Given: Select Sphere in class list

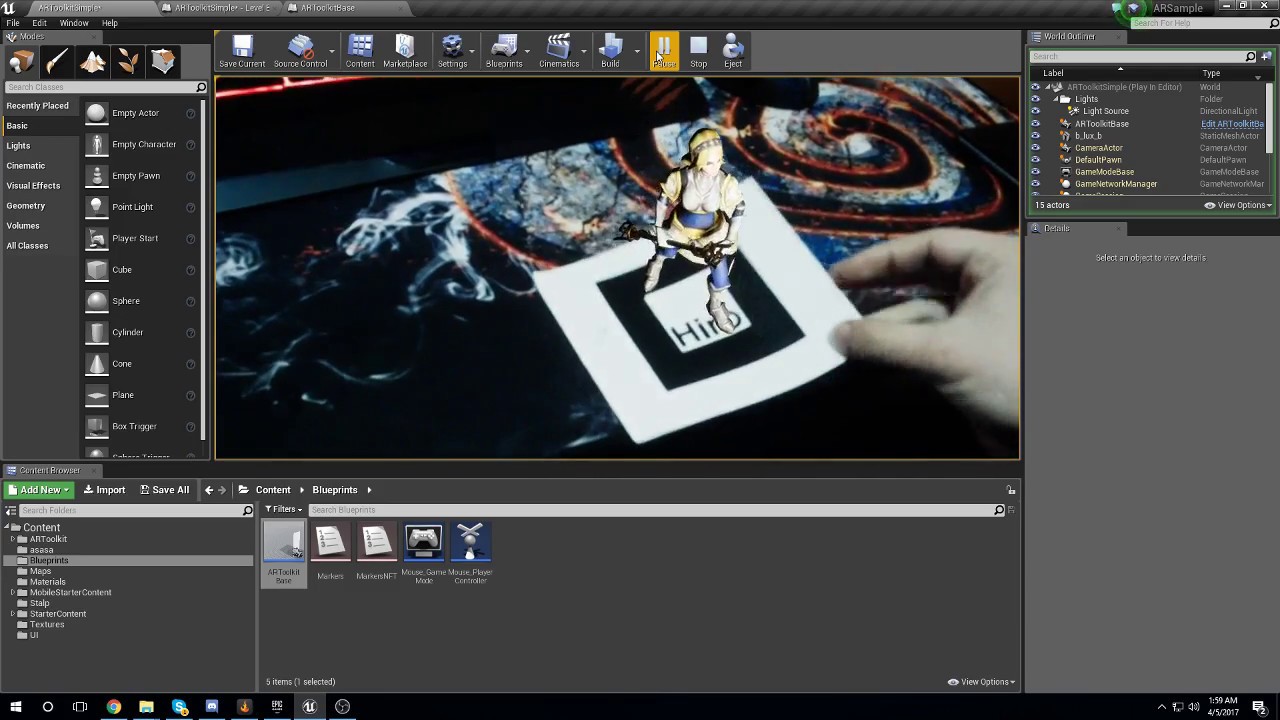Looking at the screenshot, I should pyautogui.click(x=140, y=301).
